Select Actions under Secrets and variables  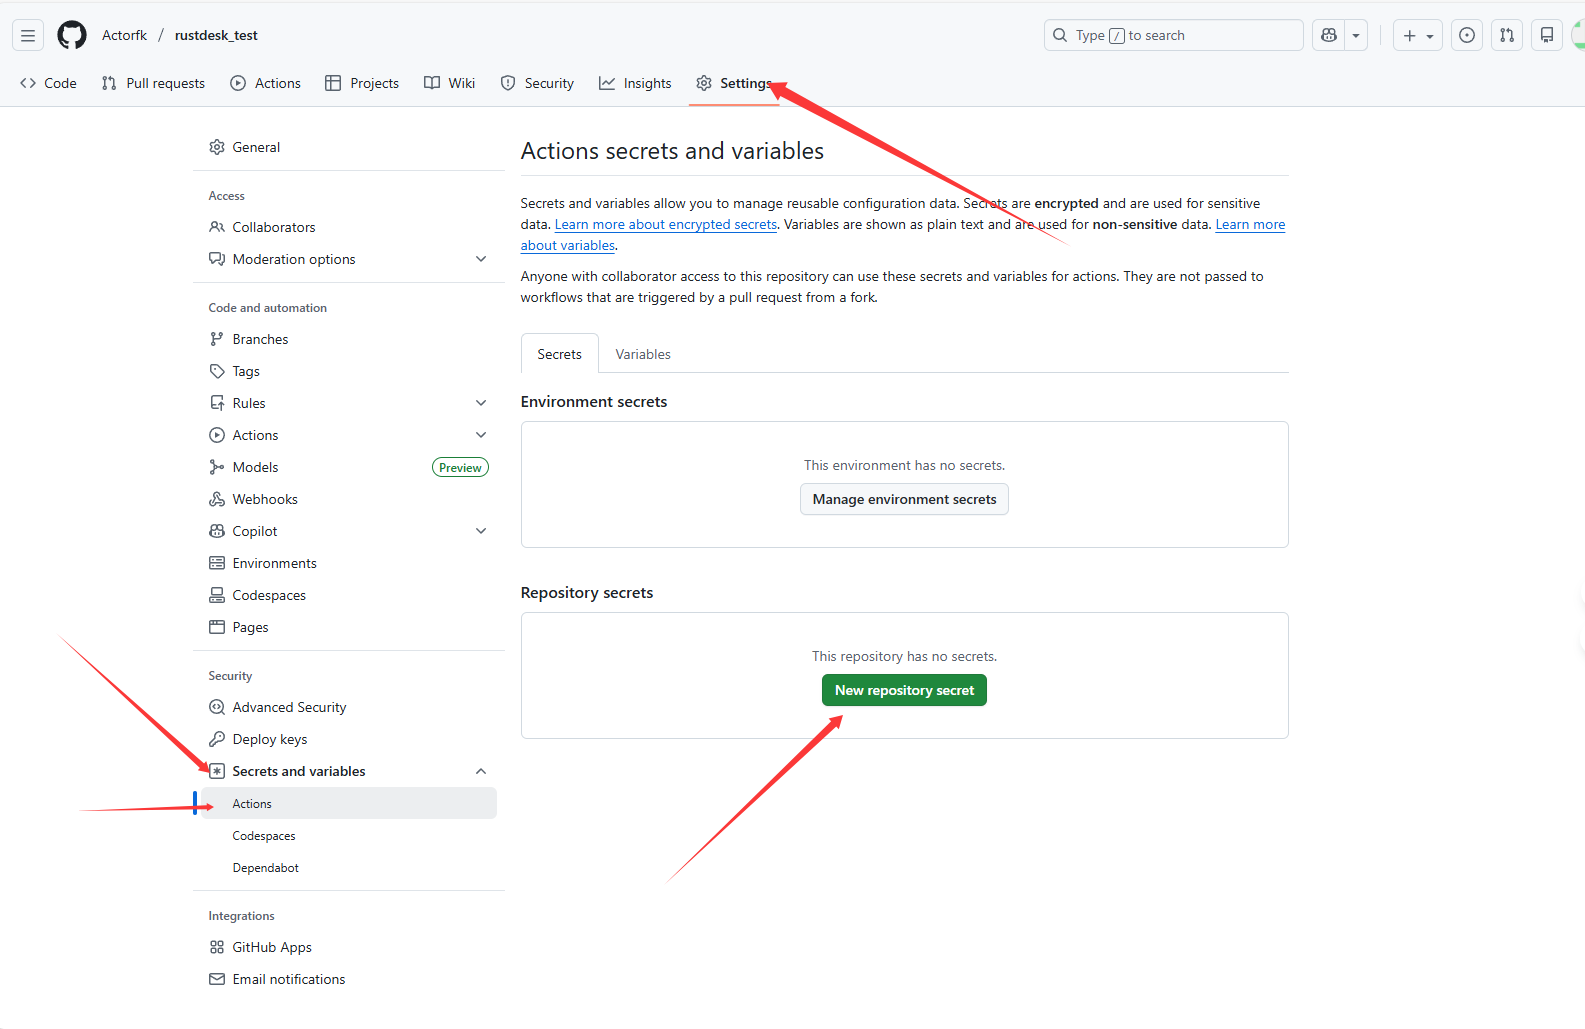pyautogui.click(x=348, y=803)
